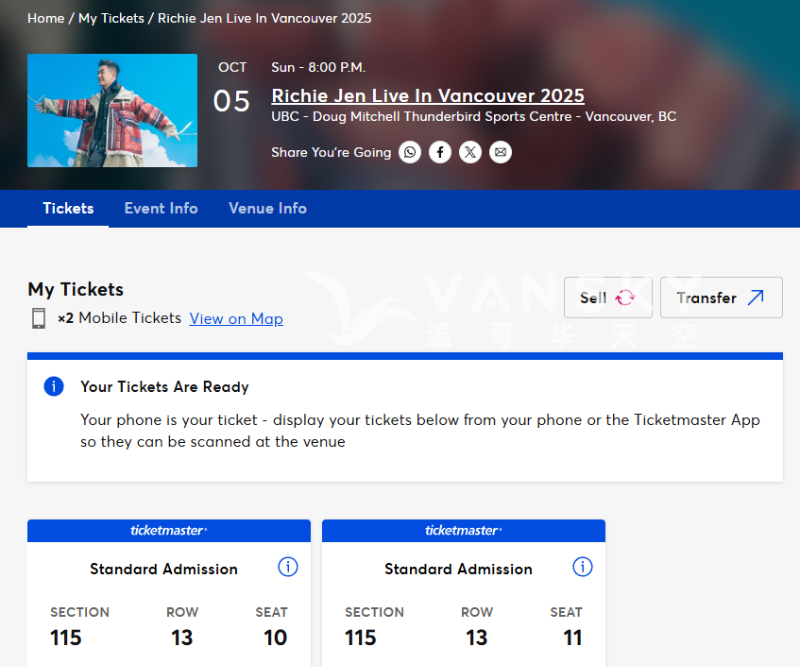Click the mobile phone tickets icon
This screenshot has height=667, width=800.
39,319
